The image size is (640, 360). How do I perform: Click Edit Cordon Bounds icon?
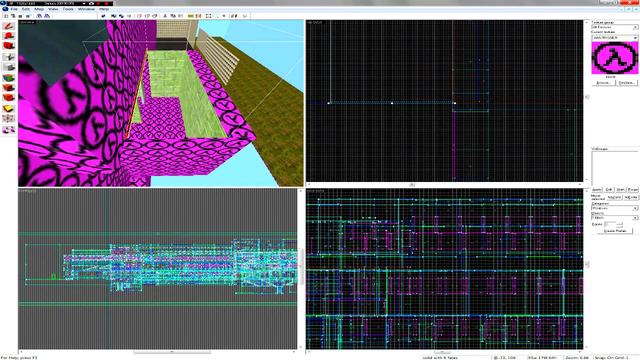[198, 16]
